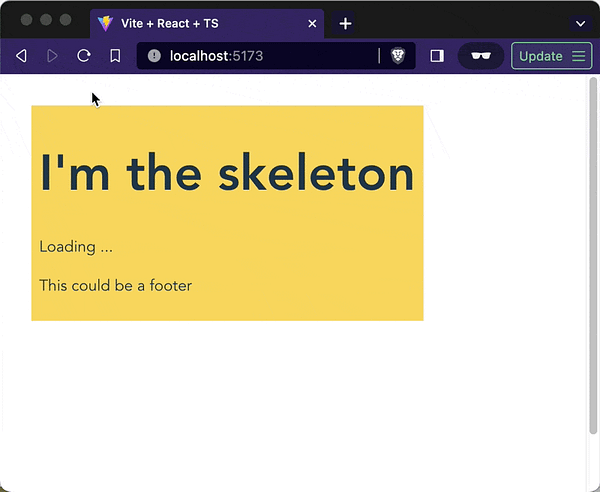Reload the localhost page
Viewport: 600px width, 492px height.
[84, 56]
